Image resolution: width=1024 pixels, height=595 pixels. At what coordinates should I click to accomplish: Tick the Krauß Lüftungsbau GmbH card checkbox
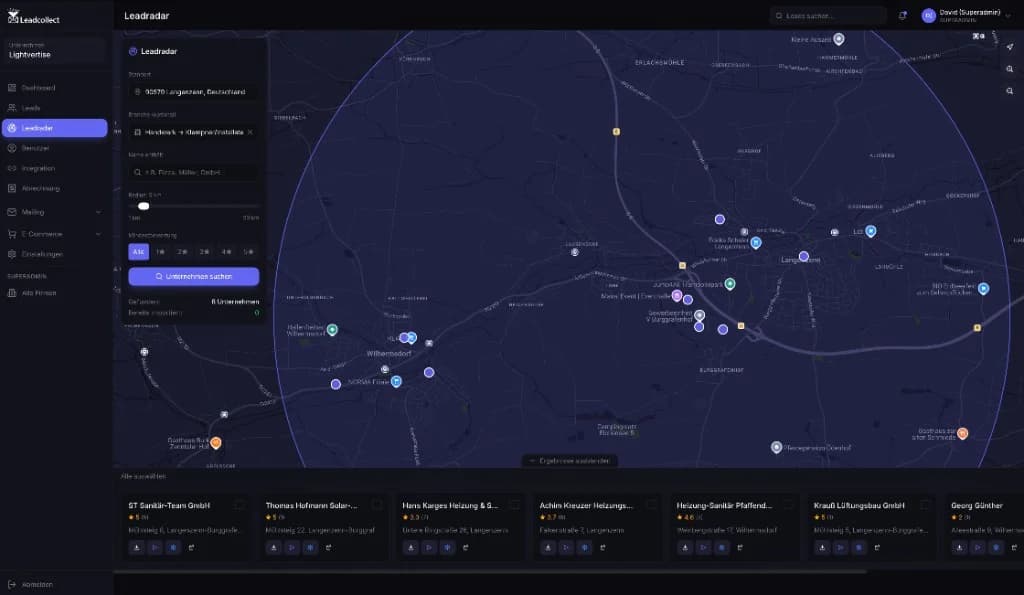click(925, 505)
